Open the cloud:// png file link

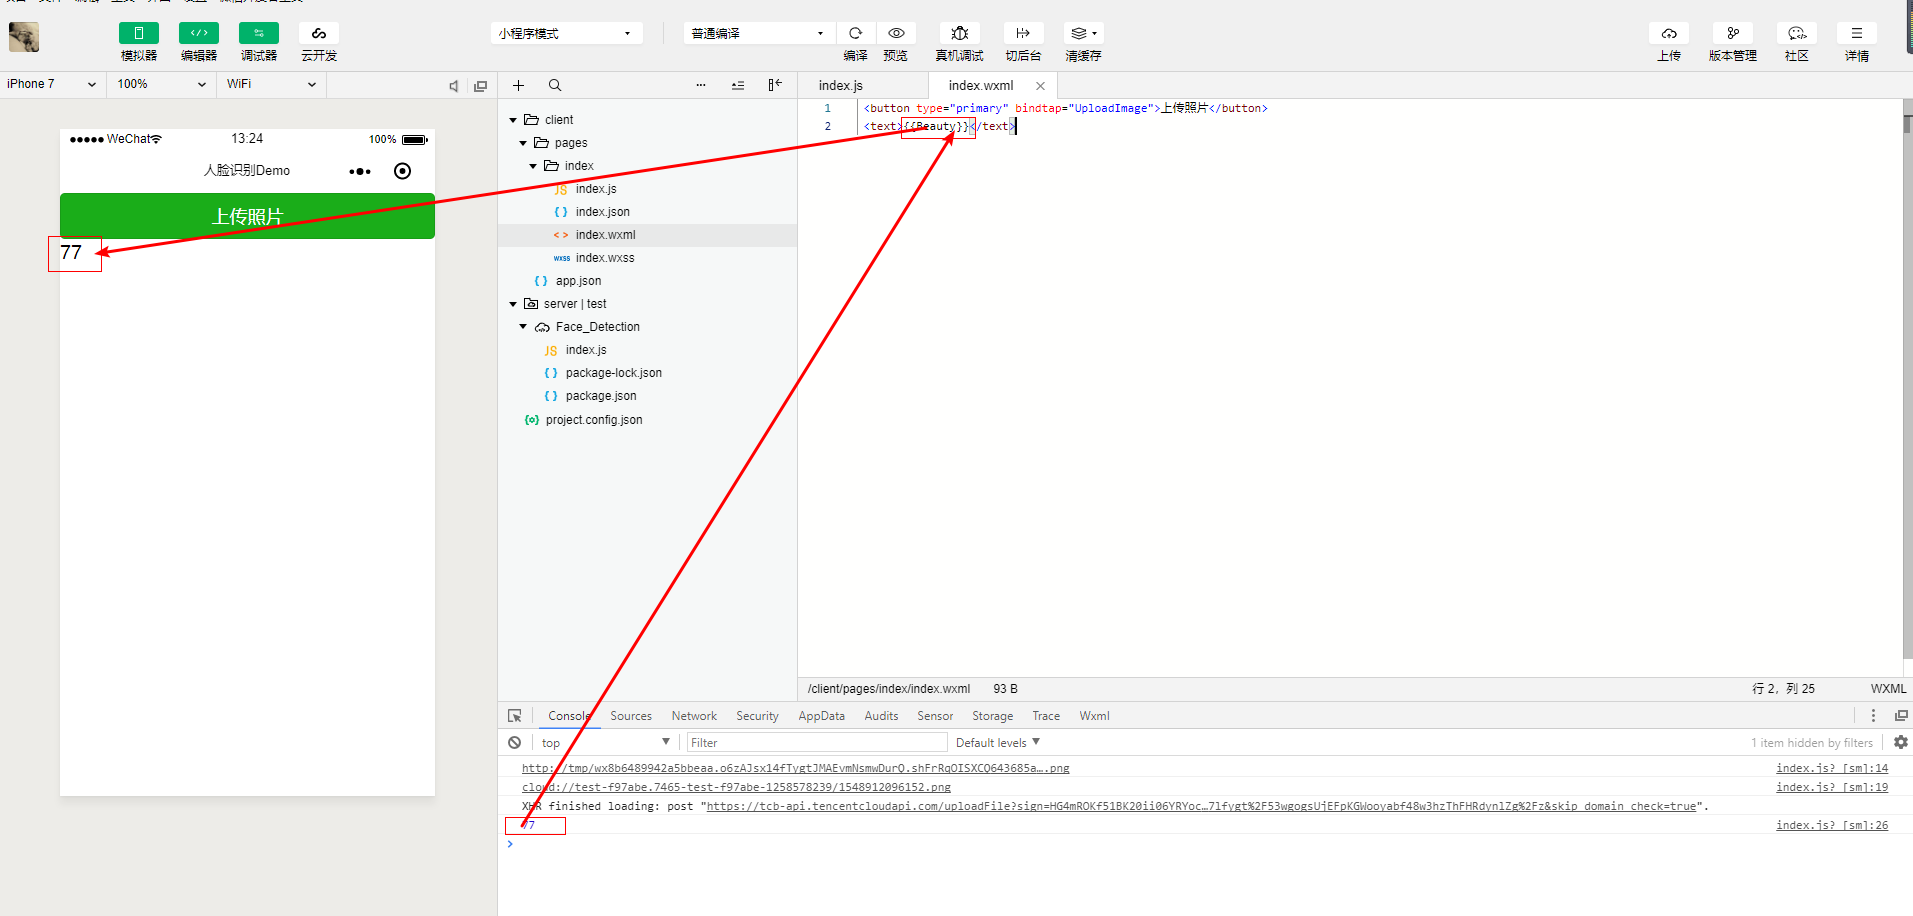[736, 787]
